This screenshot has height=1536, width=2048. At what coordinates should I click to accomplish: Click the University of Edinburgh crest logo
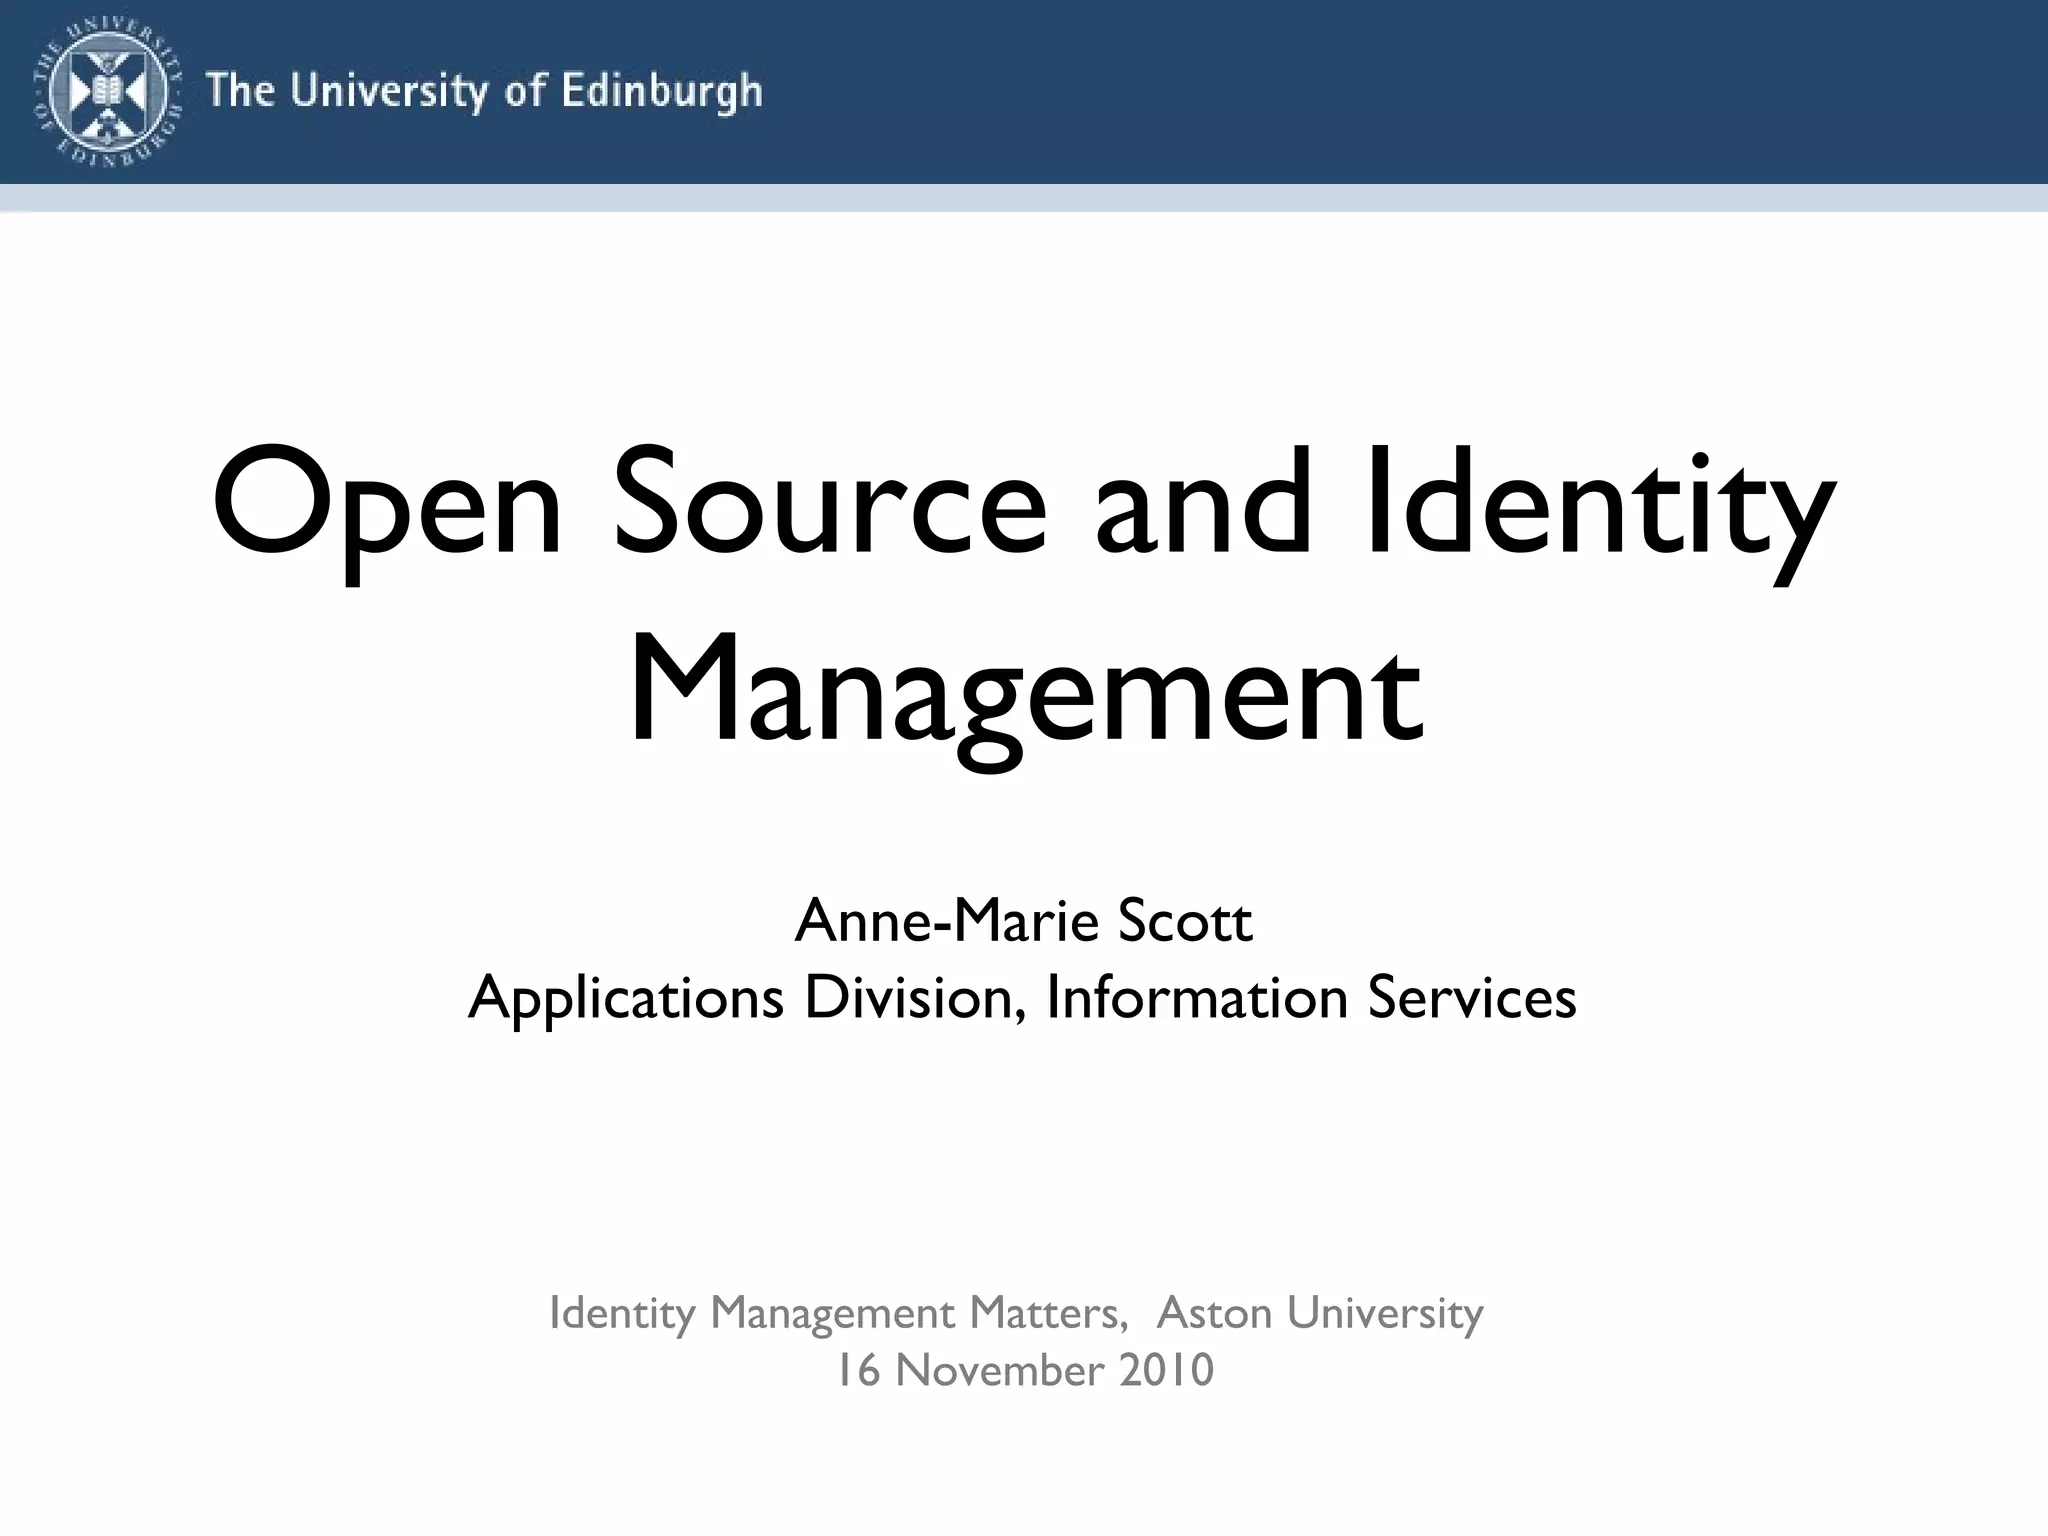click(x=109, y=93)
